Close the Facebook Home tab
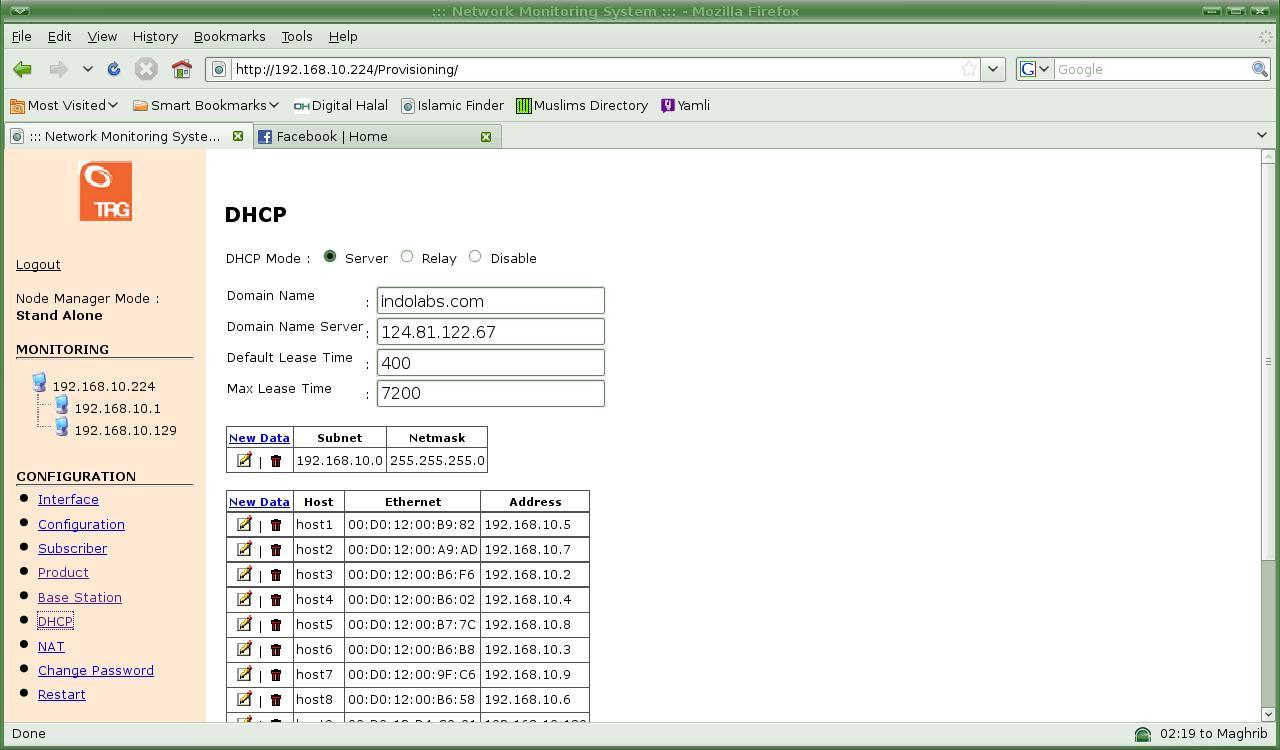Screen dimensions: 1280x750 click(486, 136)
